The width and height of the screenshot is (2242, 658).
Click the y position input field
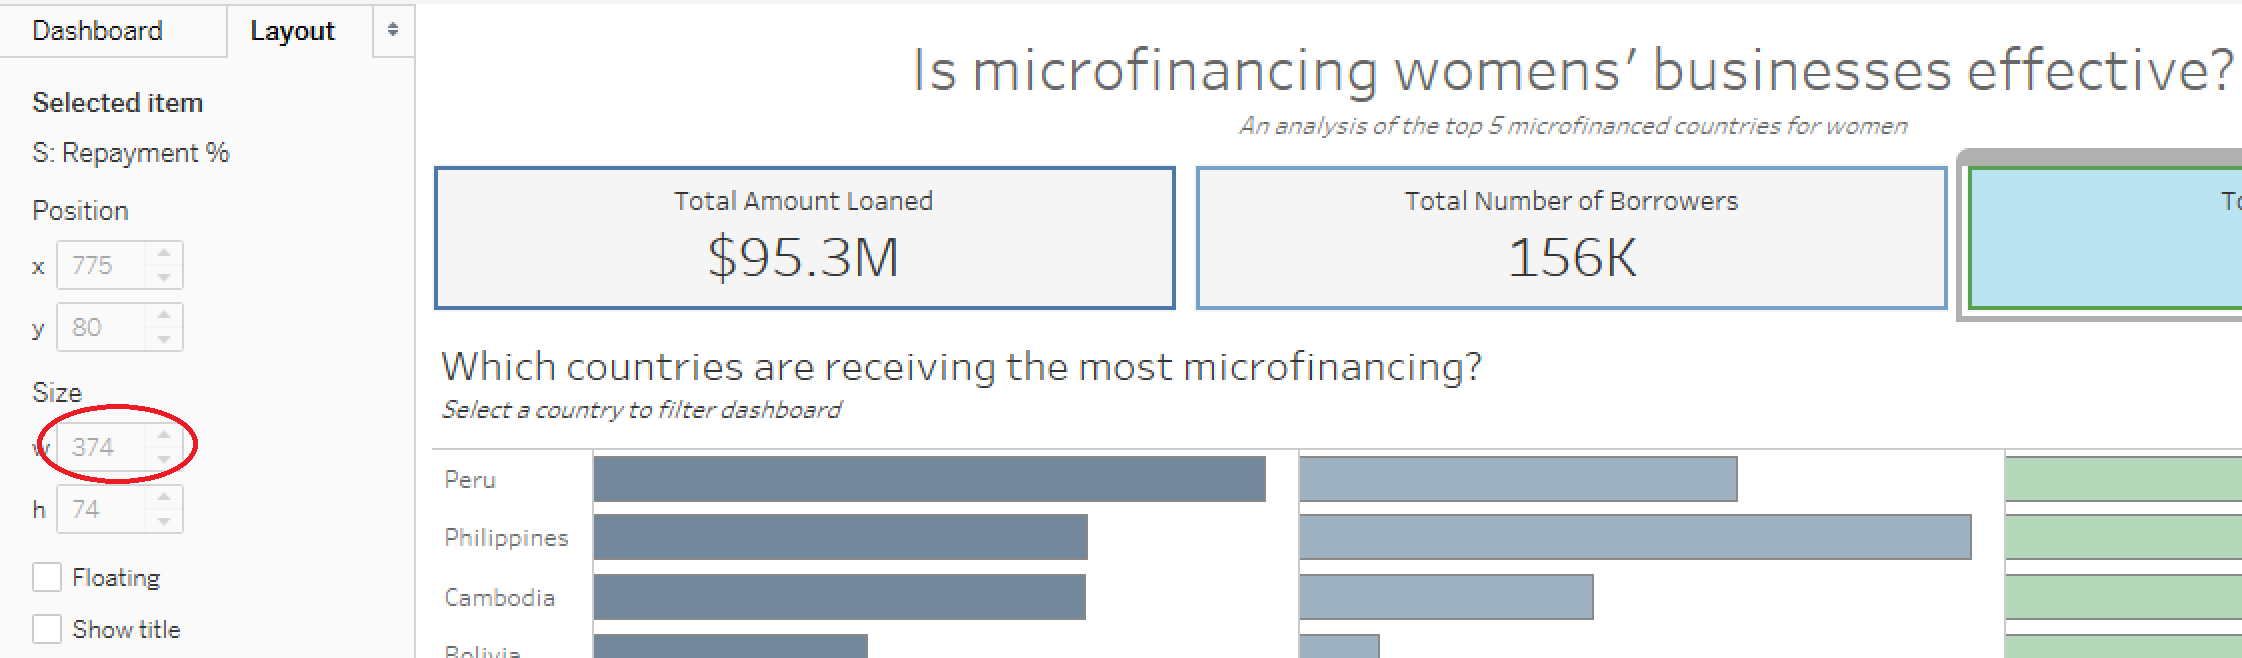click(x=102, y=327)
